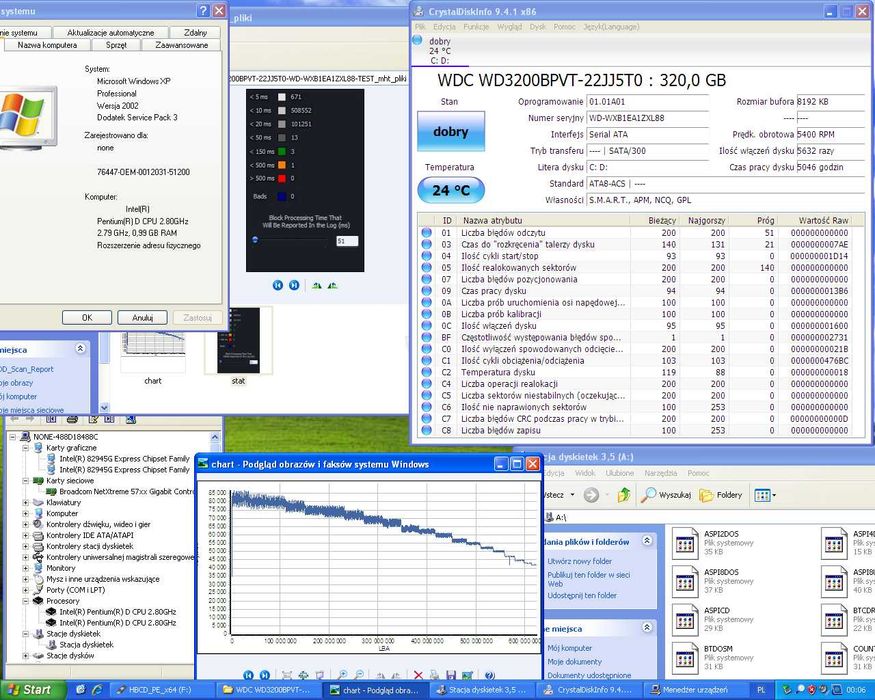Expand Porty (COM i LPT) node
This screenshot has height=700, width=875.
pos(26,590)
